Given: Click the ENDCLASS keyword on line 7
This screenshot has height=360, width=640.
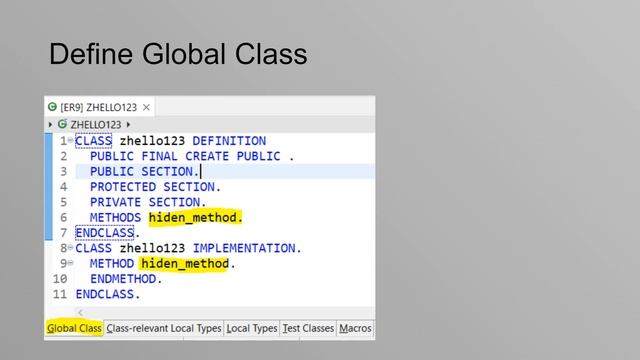Looking at the screenshot, I should [x=105, y=233].
